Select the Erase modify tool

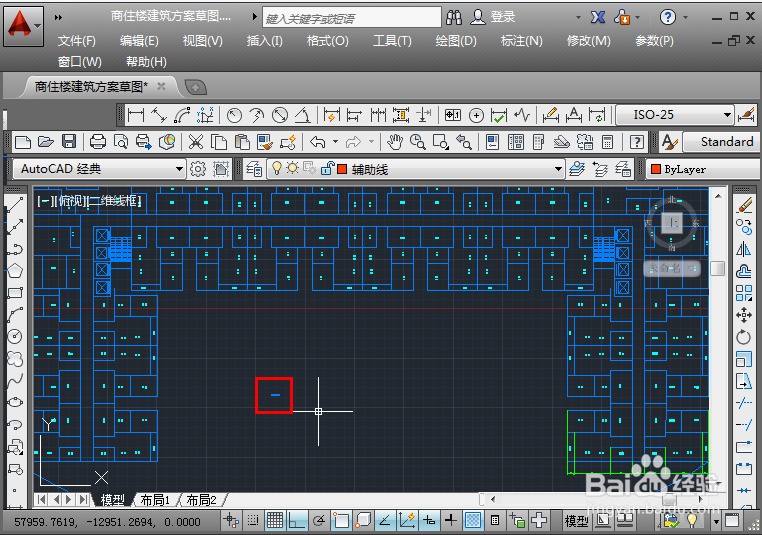click(x=744, y=206)
